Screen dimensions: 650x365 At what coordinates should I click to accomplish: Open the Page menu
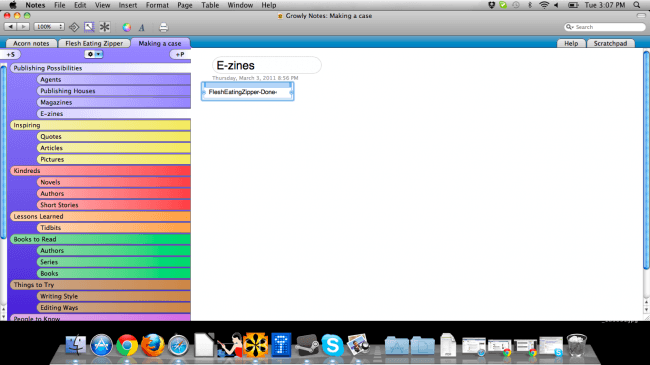[x=184, y=5]
